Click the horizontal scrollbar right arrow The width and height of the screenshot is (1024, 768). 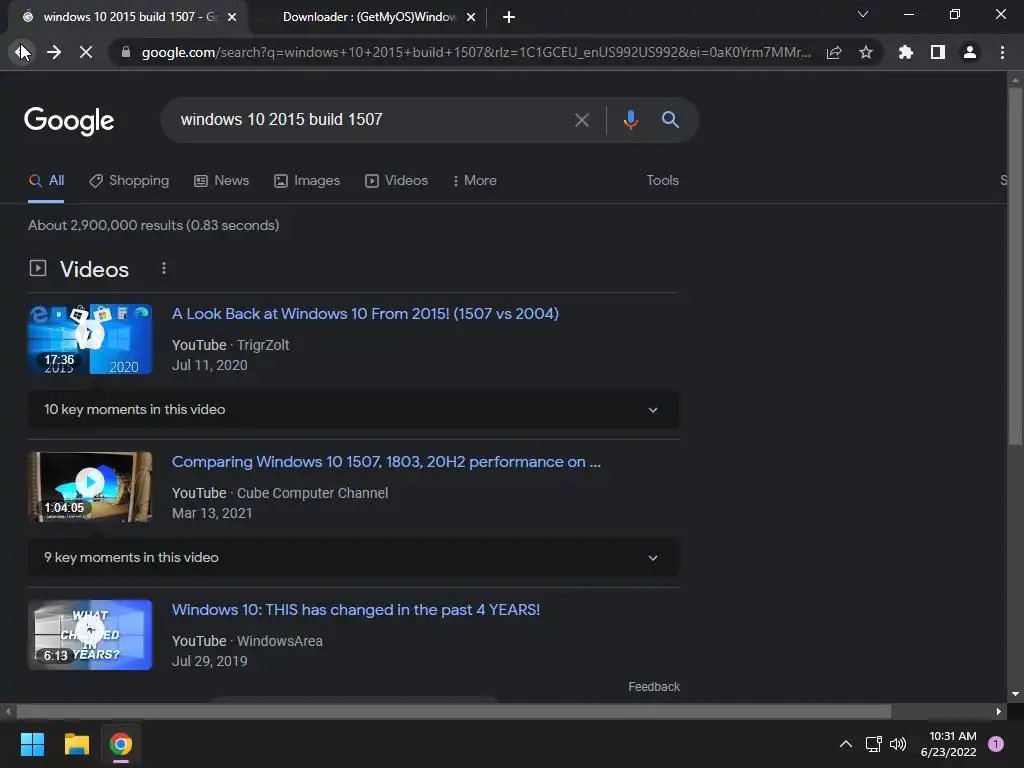(999, 712)
